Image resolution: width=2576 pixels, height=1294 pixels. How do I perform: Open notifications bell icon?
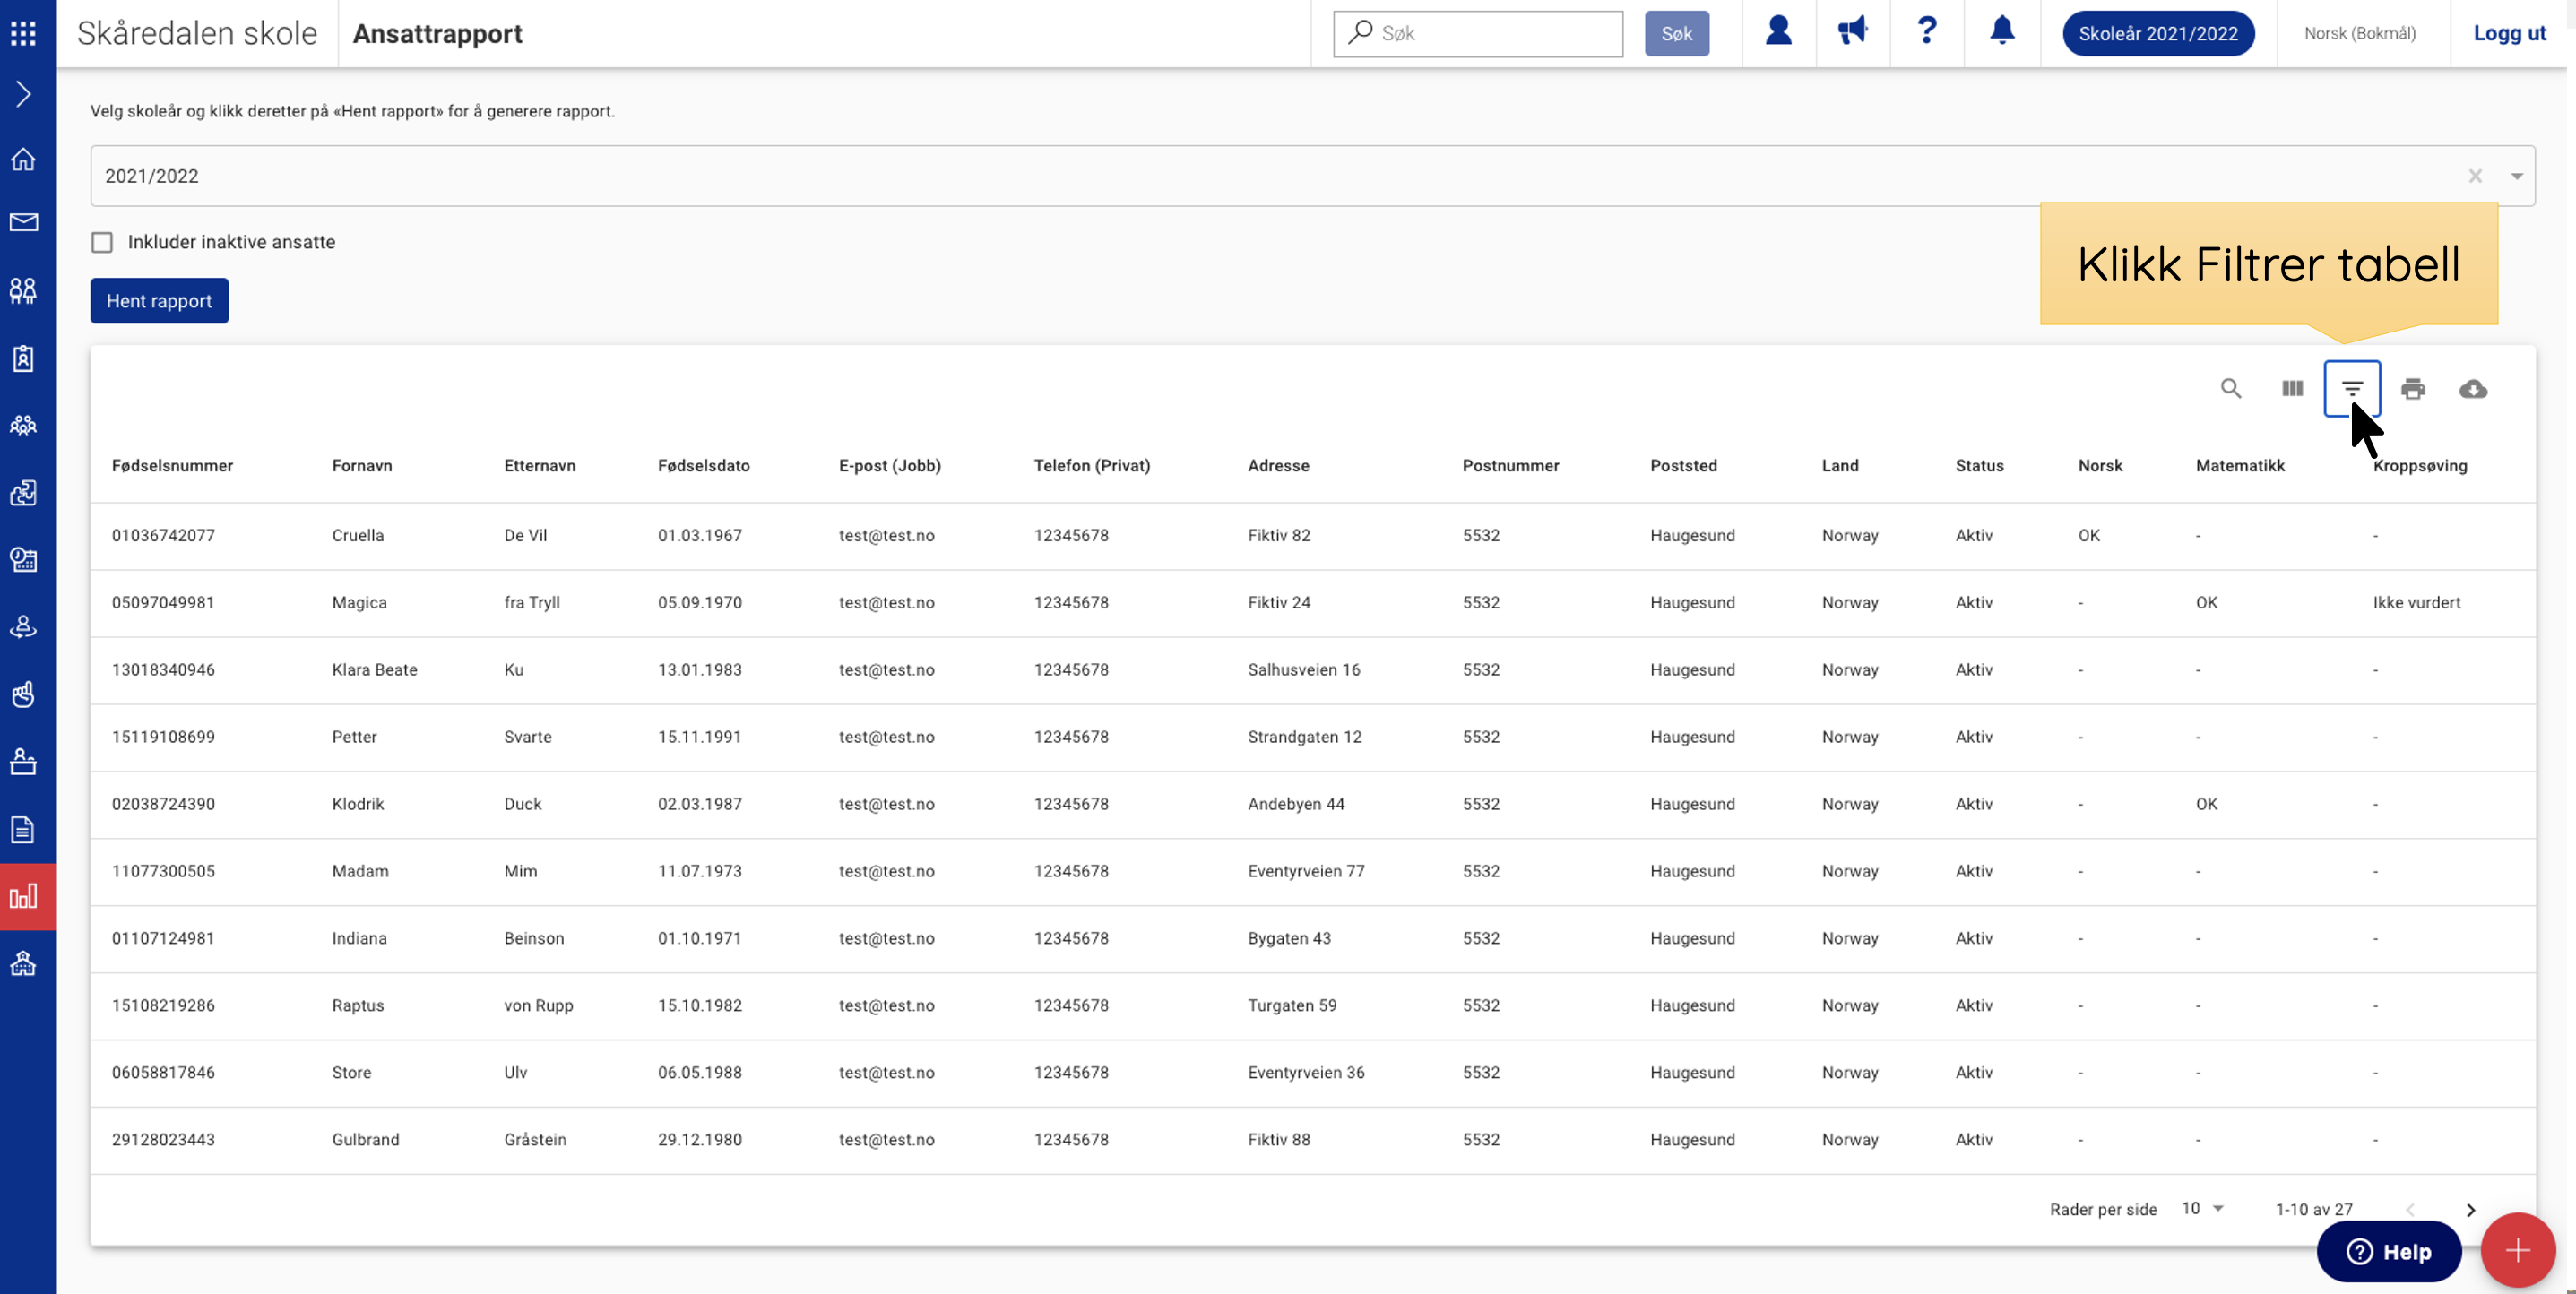tap(2001, 32)
